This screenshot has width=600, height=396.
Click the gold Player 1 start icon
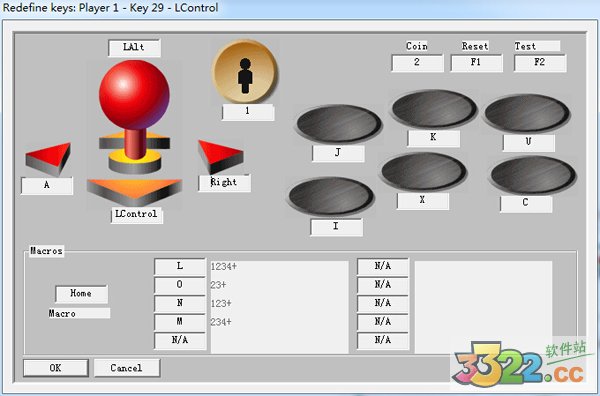[x=245, y=72]
